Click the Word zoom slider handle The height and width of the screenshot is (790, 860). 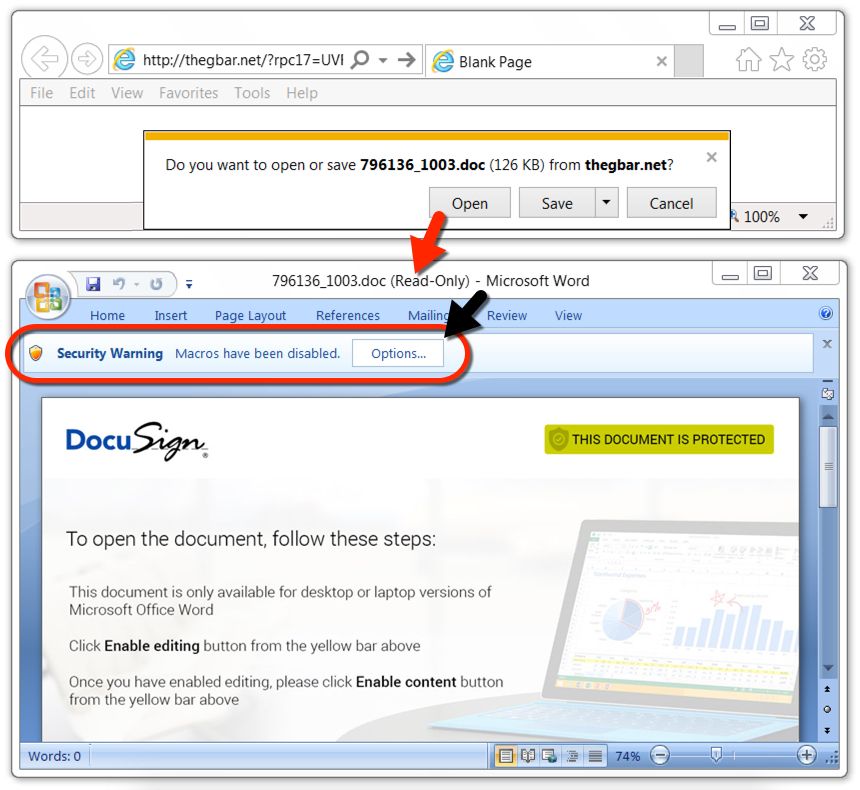pyautogui.click(x=716, y=755)
